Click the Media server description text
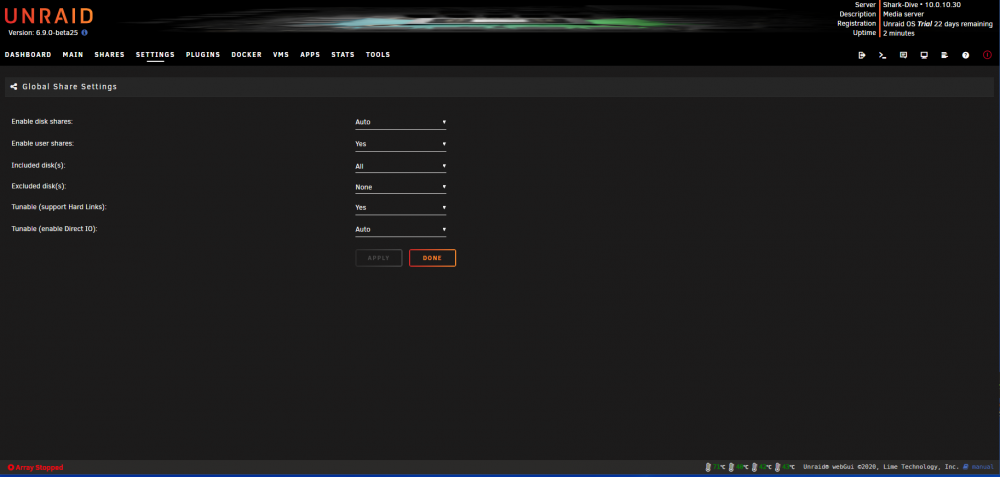 903,14
